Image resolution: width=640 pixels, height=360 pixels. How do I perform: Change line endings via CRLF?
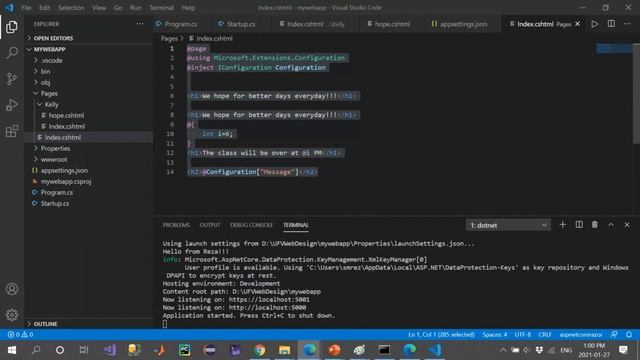click(x=545, y=334)
